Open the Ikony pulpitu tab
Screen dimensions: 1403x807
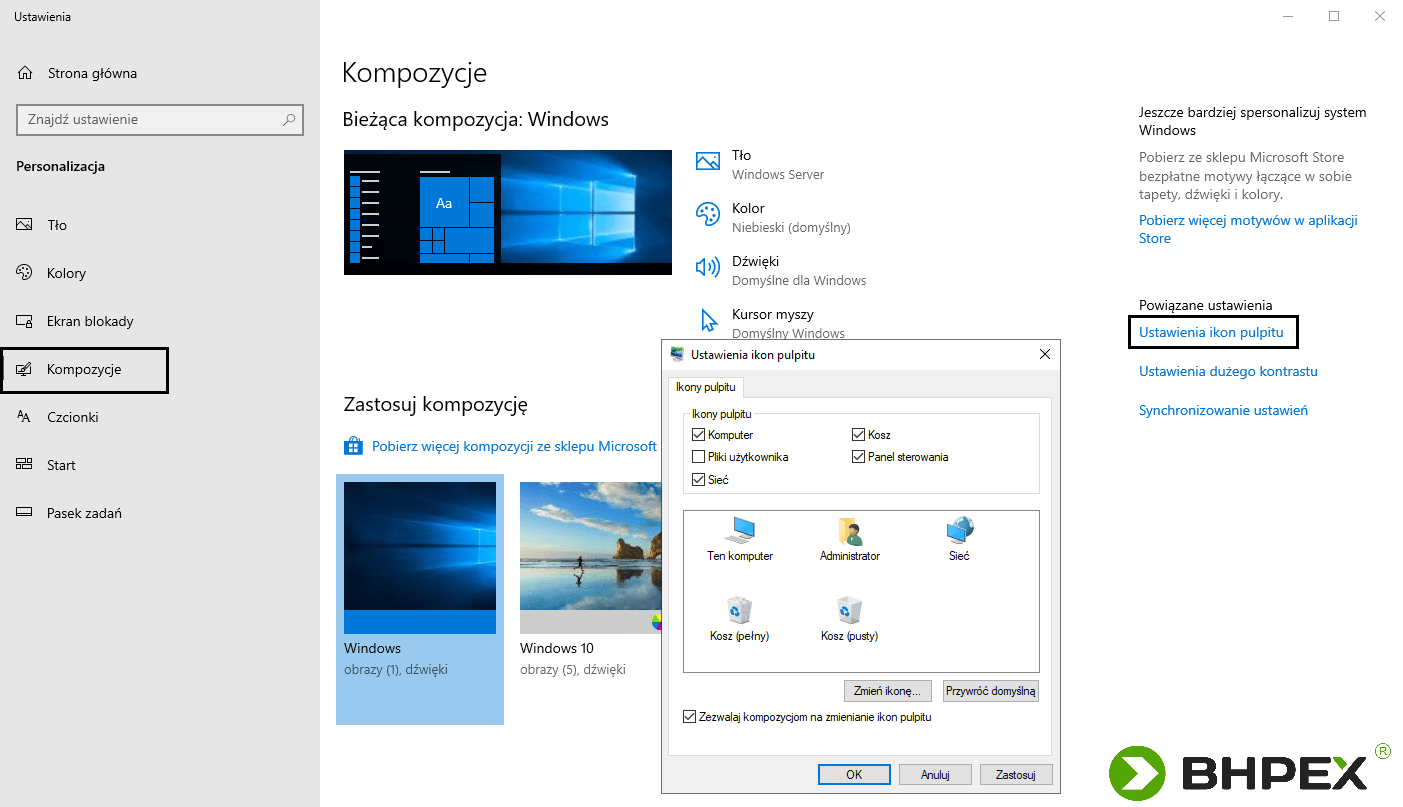[705, 387]
